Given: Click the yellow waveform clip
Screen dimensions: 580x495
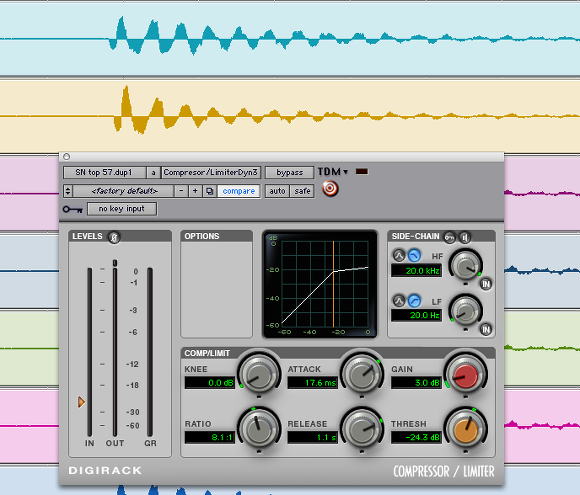Looking at the screenshot, I should [x=290, y=116].
